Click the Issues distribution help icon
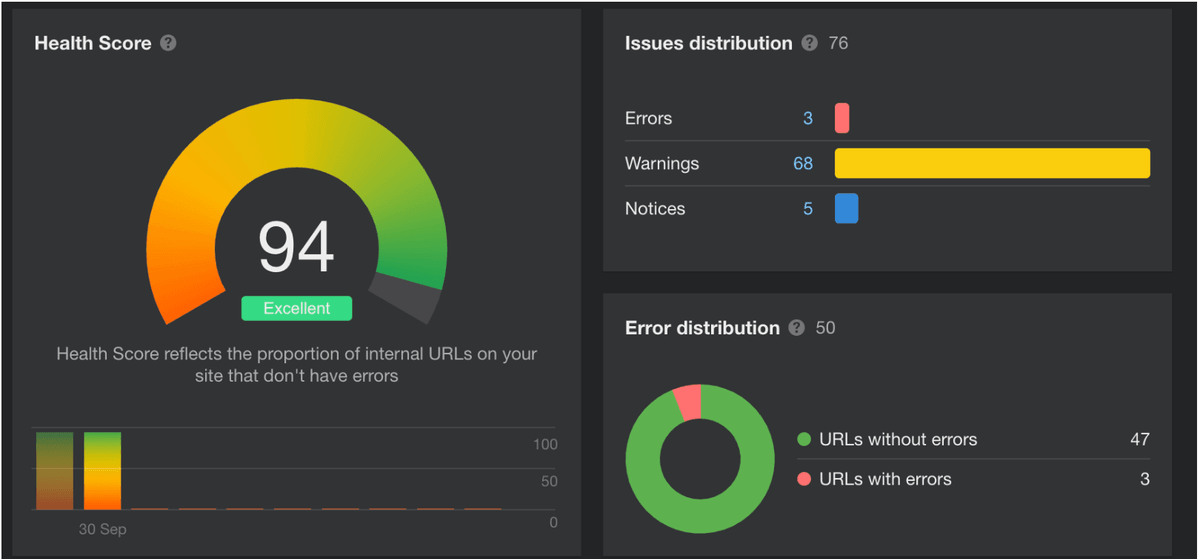 [x=809, y=43]
